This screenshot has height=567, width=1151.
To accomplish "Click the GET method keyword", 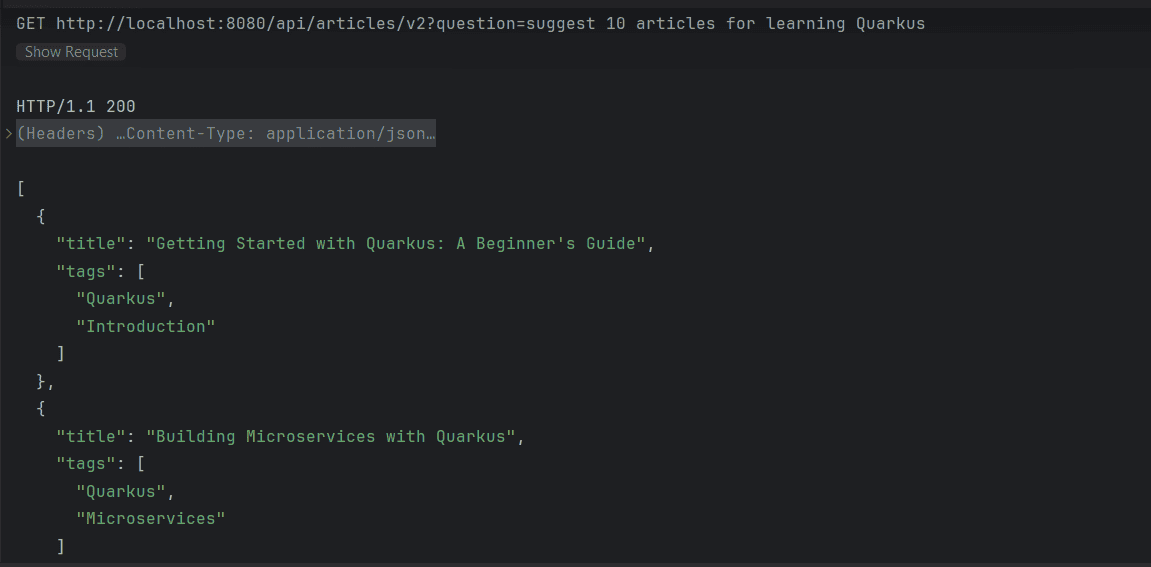I will [x=31, y=23].
